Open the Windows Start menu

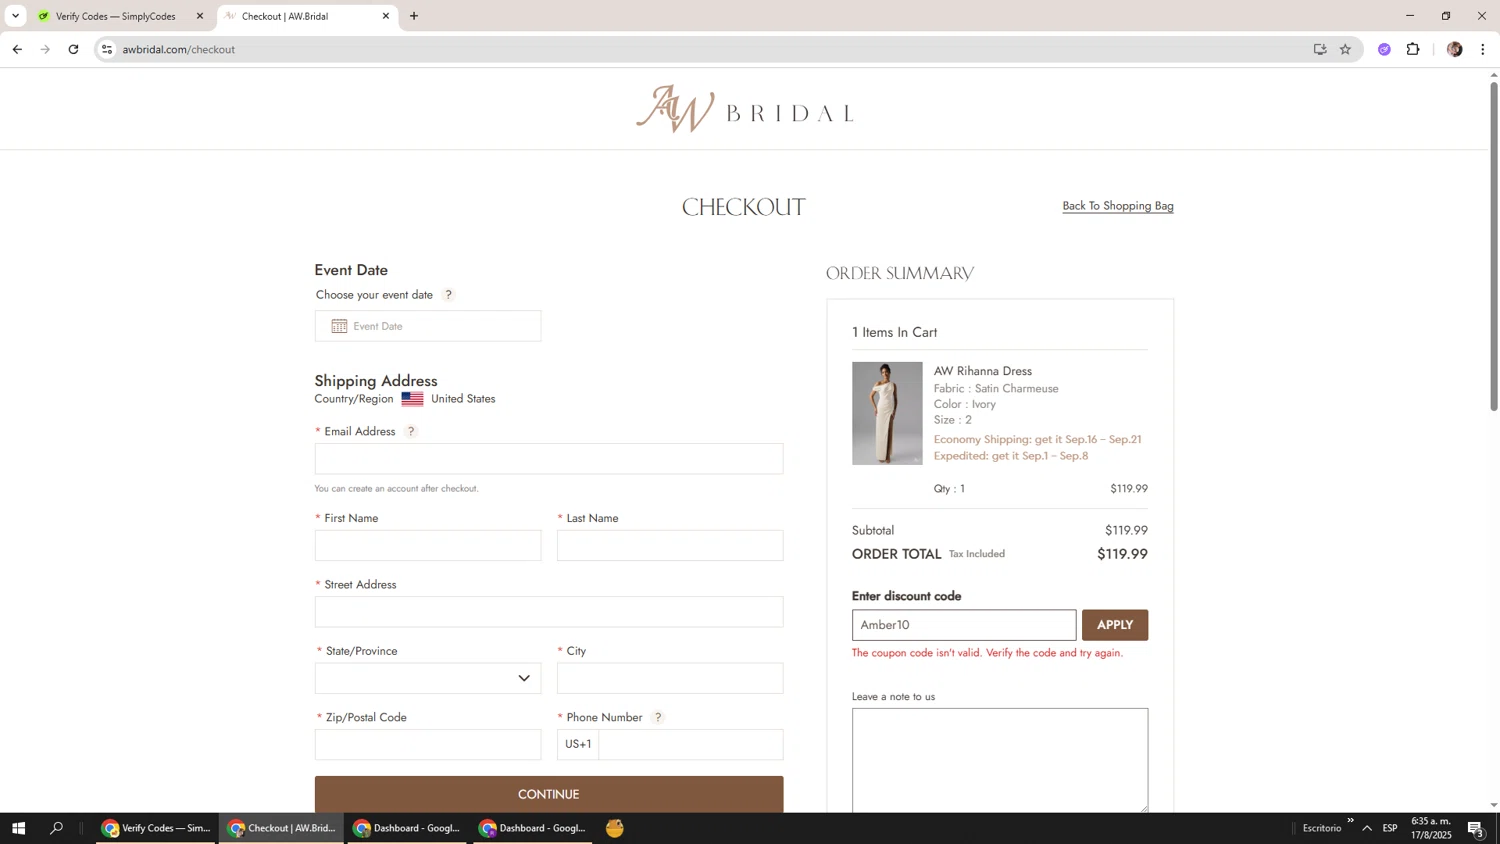click(x=18, y=828)
